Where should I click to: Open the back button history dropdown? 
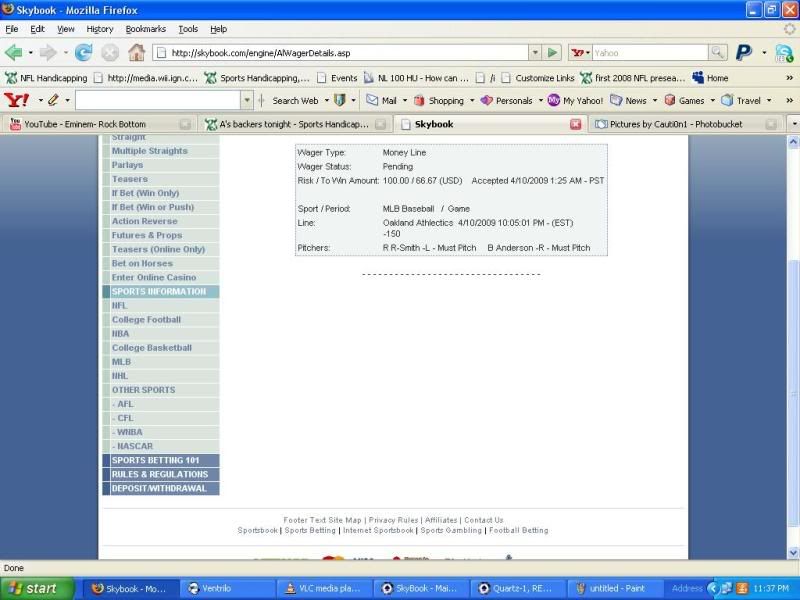(31, 53)
